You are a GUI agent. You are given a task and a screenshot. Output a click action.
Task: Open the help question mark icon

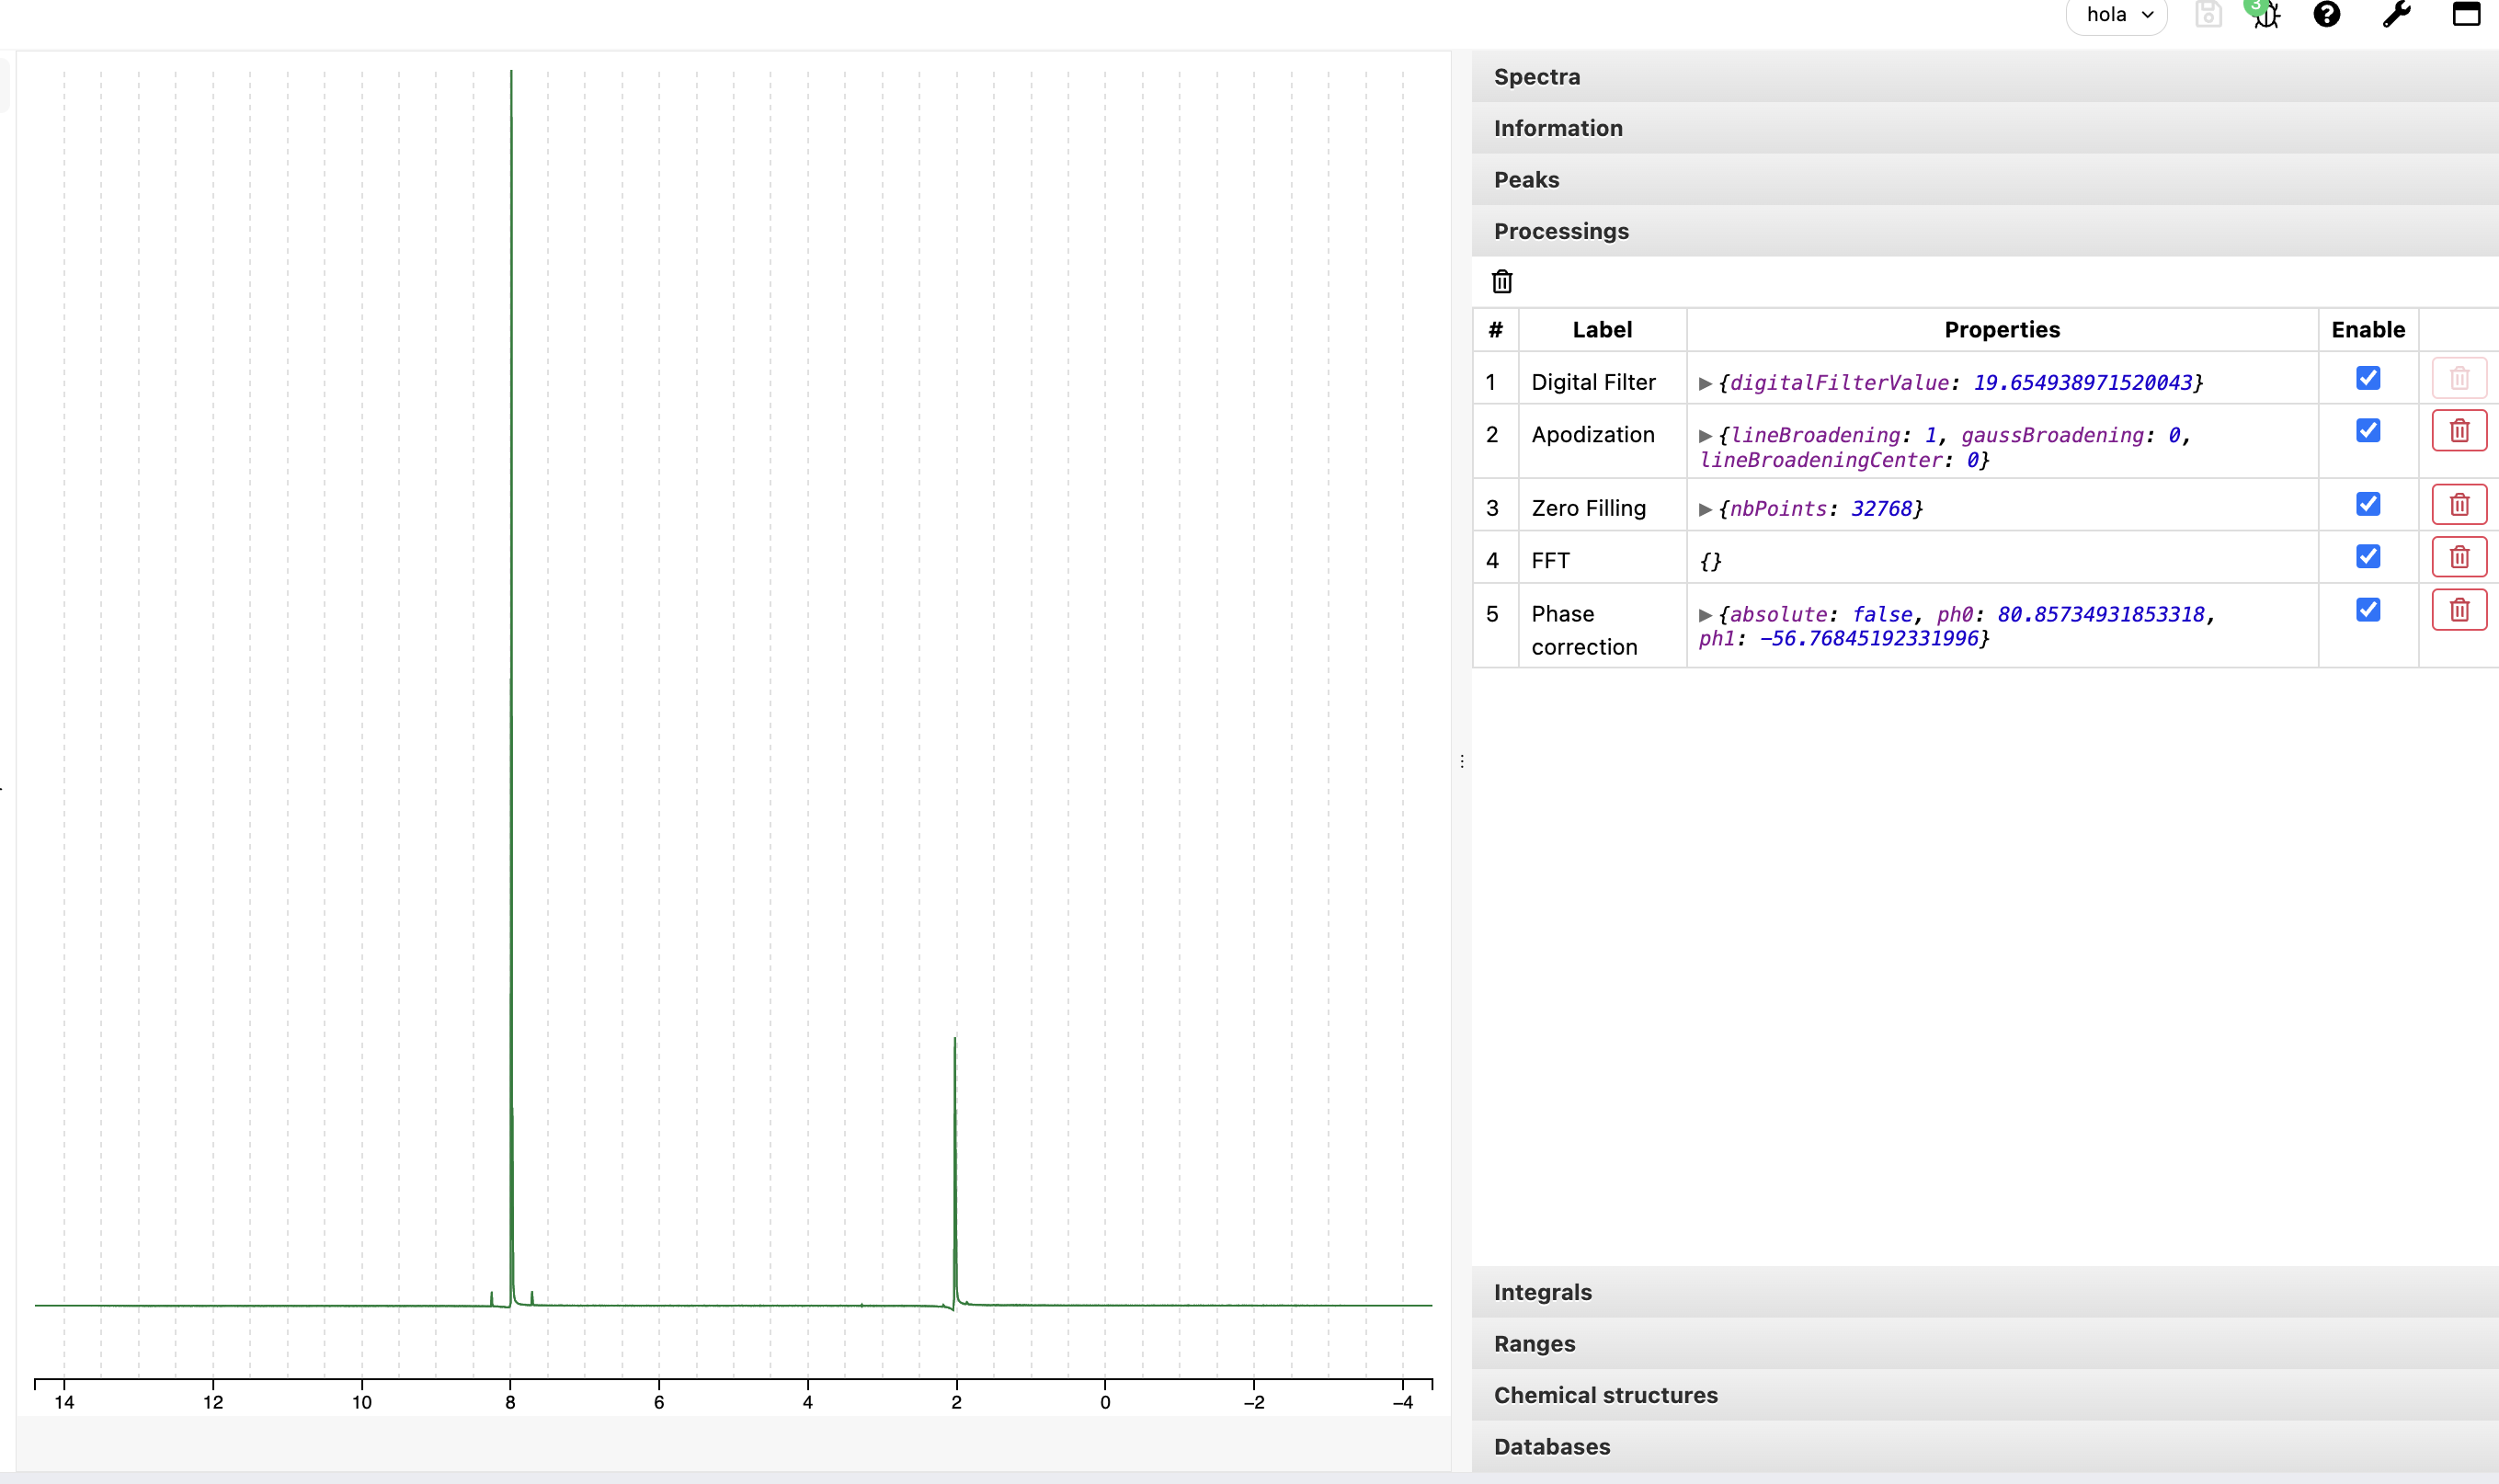2326,15
